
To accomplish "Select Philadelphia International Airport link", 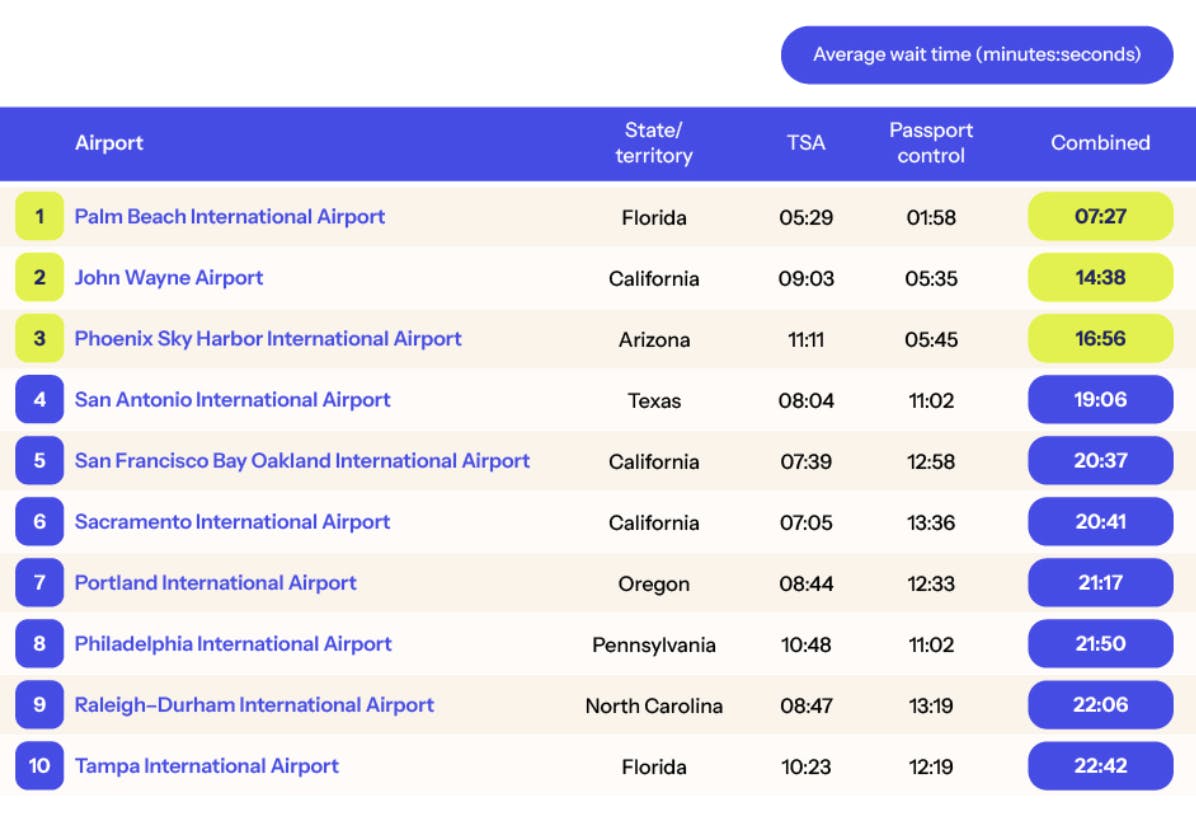I will [233, 644].
